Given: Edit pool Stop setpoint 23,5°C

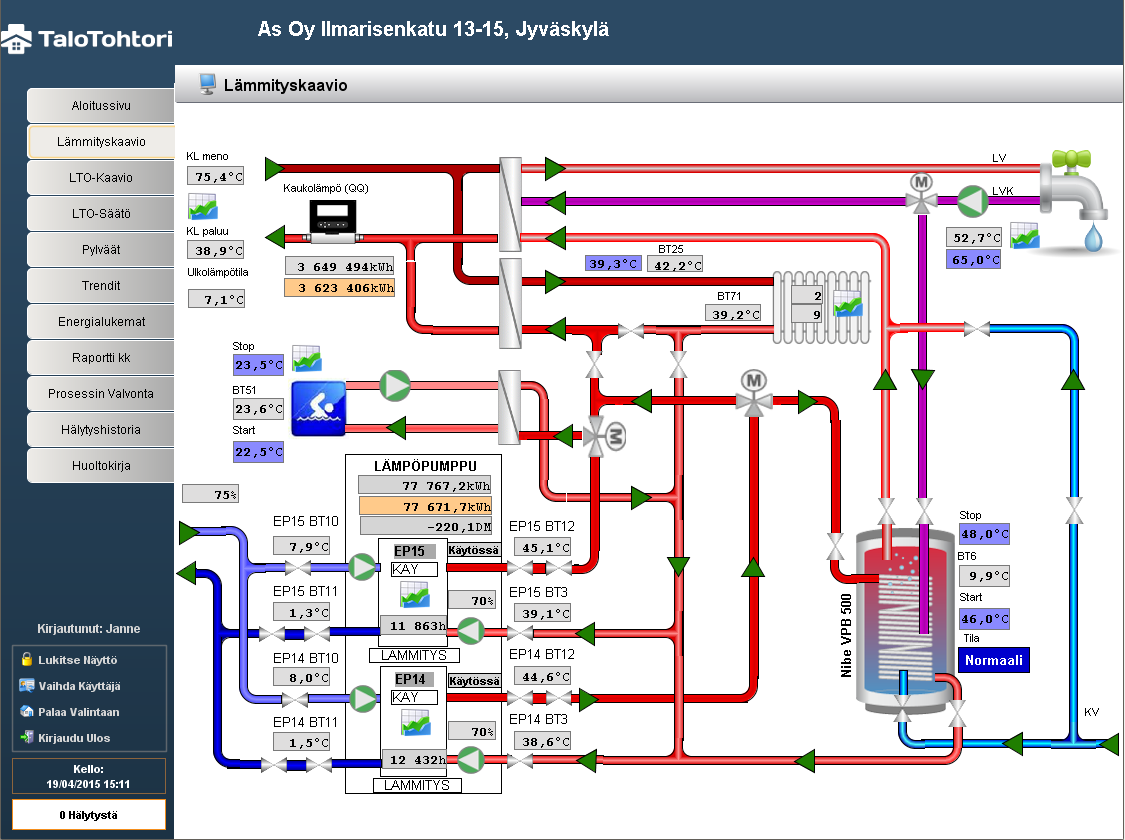Looking at the screenshot, I should click(x=258, y=364).
